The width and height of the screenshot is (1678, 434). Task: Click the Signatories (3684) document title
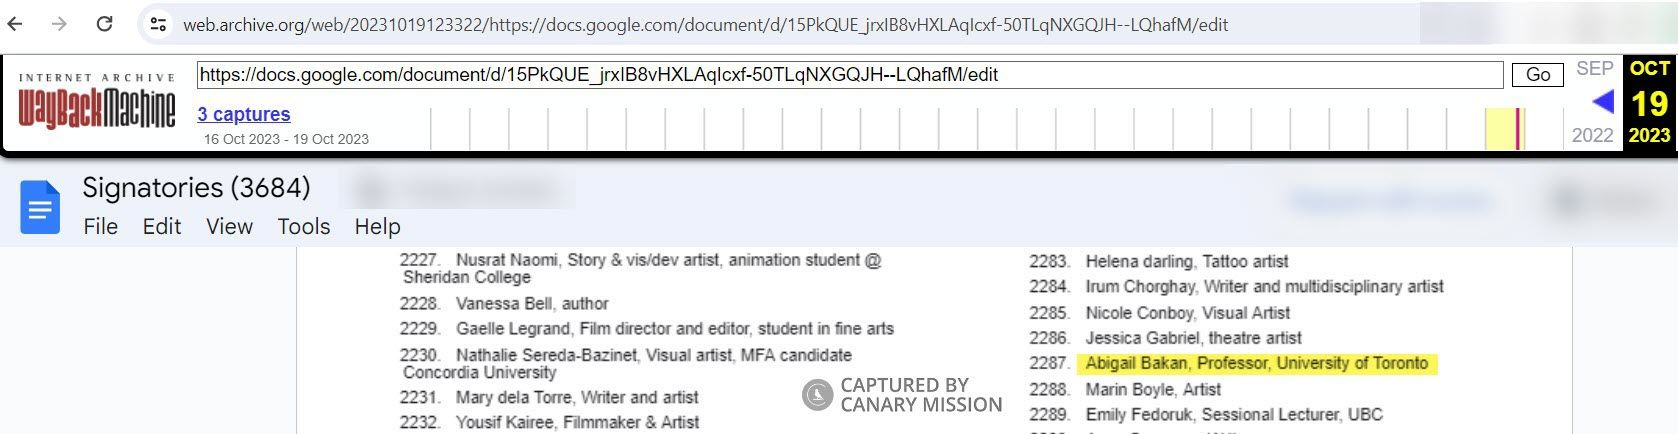click(x=196, y=187)
